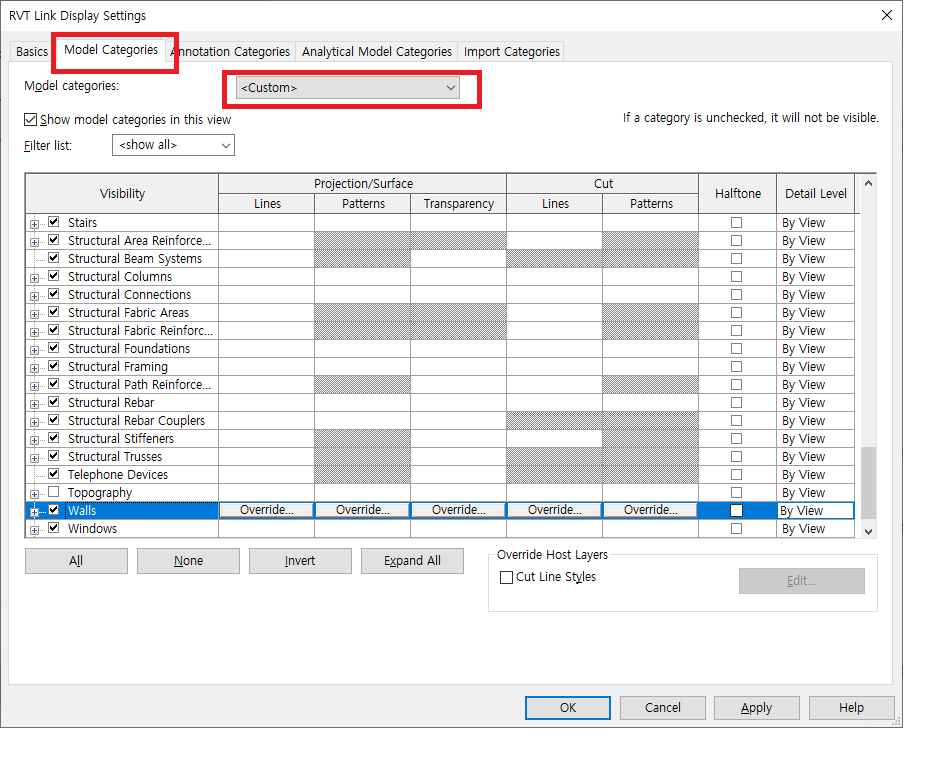This screenshot has width=936, height=768.
Task: Click OK to confirm settings
Action: [568, 708]
